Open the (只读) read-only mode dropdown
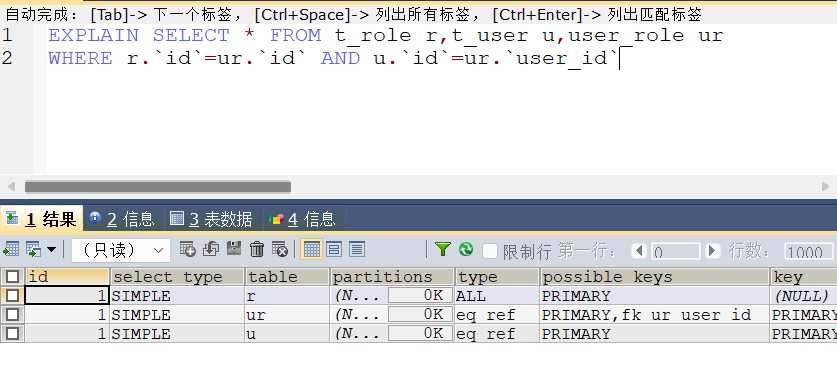The width and height of the screenshot is (837, 387). pos(121,250)
